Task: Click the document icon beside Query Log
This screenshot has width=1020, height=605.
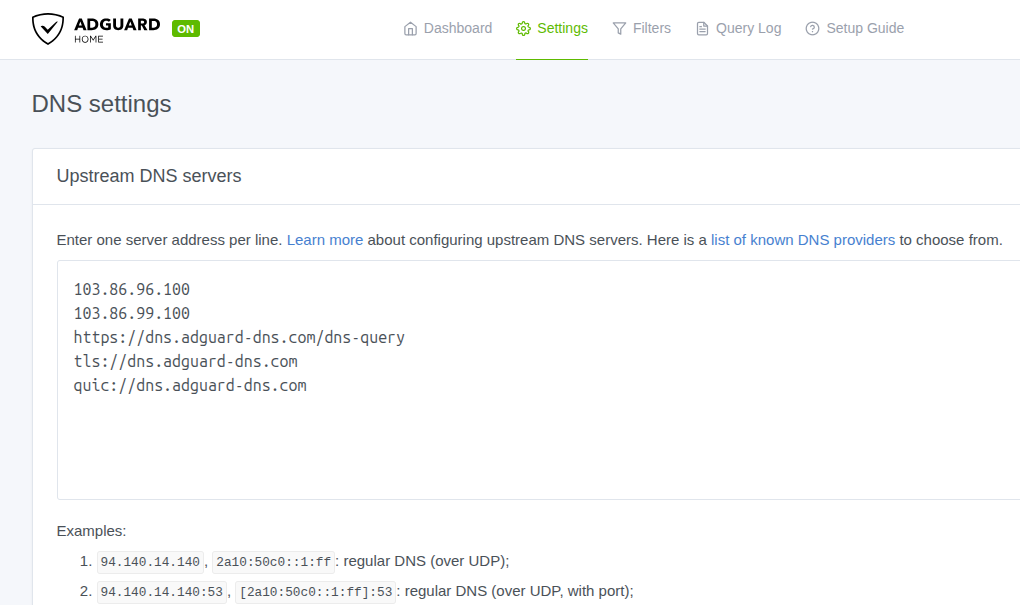Action: click(x=703, y=29)
